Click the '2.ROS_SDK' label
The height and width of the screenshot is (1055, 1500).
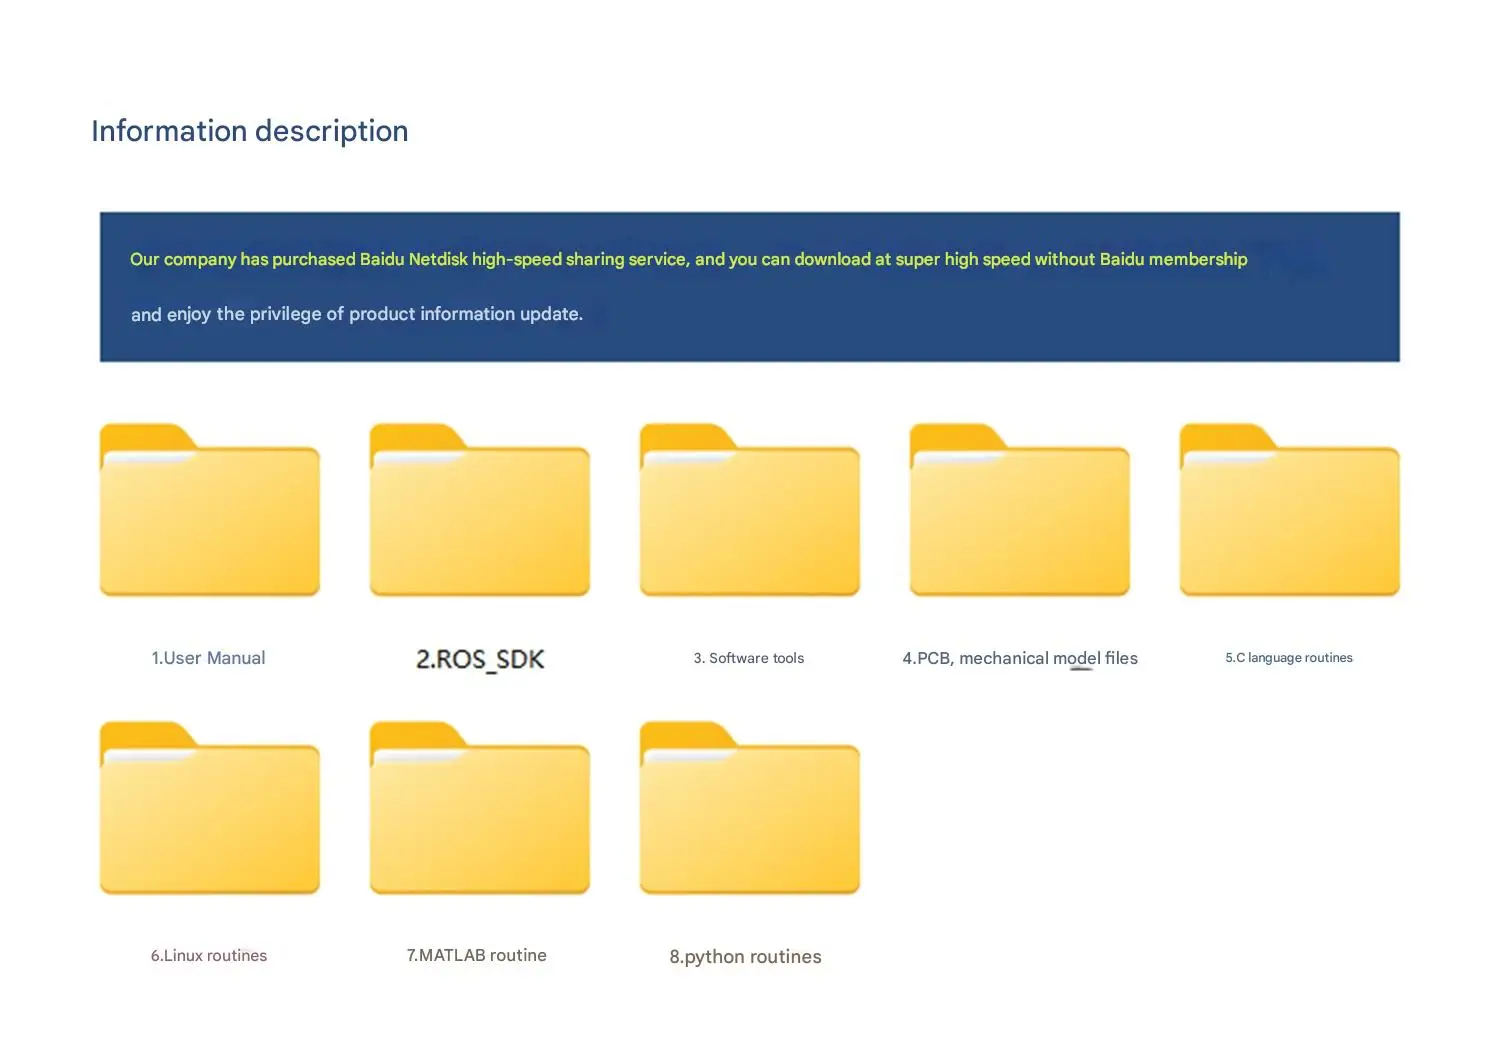click(x=480, y=659)
